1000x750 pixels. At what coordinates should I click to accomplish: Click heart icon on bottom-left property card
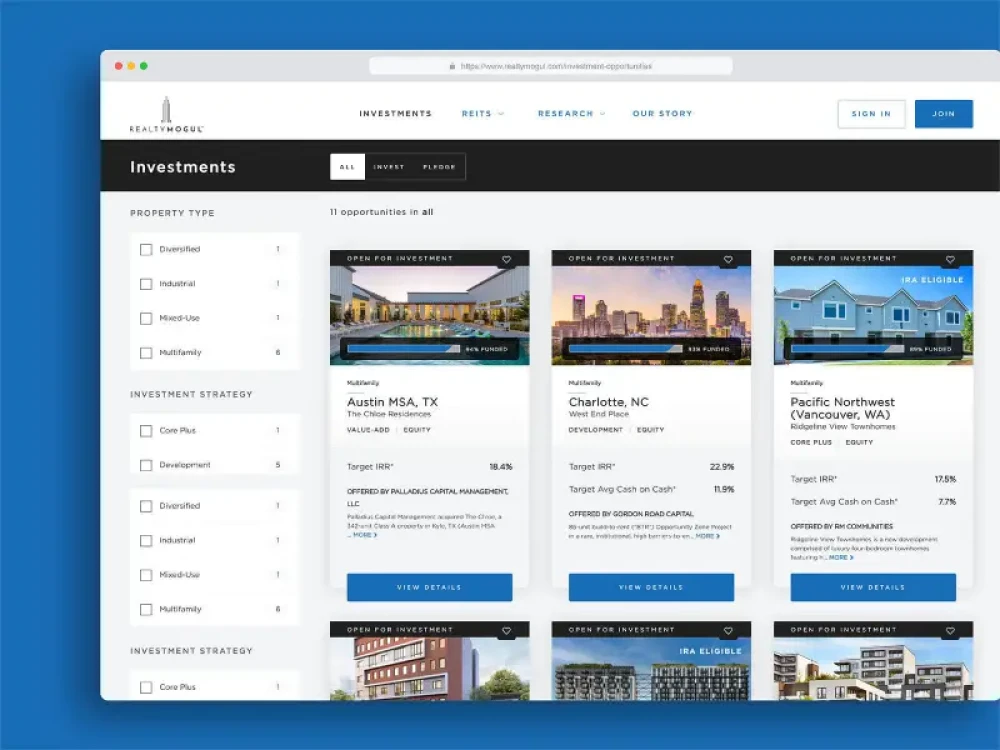[506, 631]
